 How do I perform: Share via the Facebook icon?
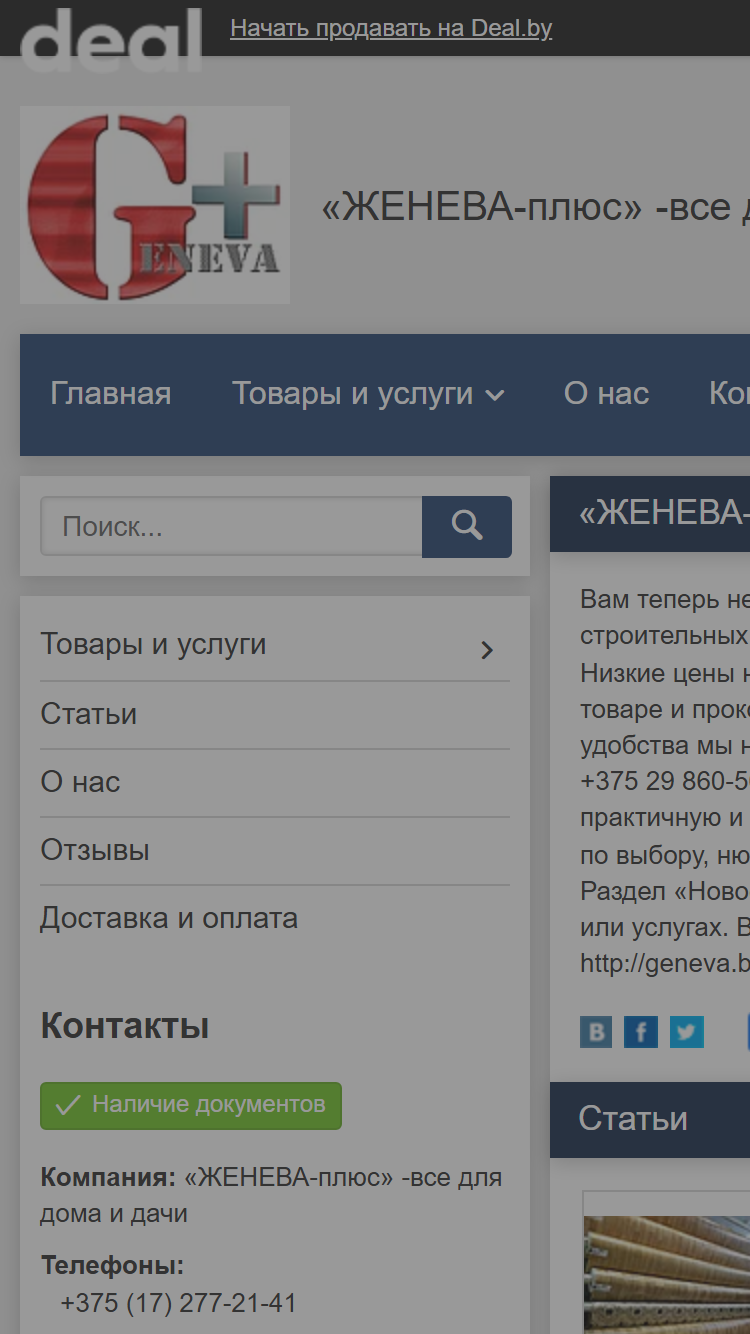point(641,1031)
